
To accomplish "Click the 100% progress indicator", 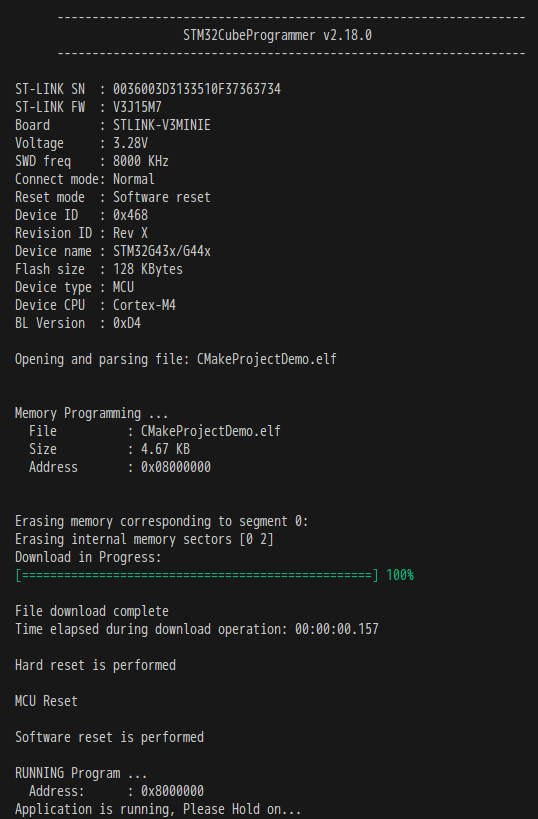I will (400, 576).
